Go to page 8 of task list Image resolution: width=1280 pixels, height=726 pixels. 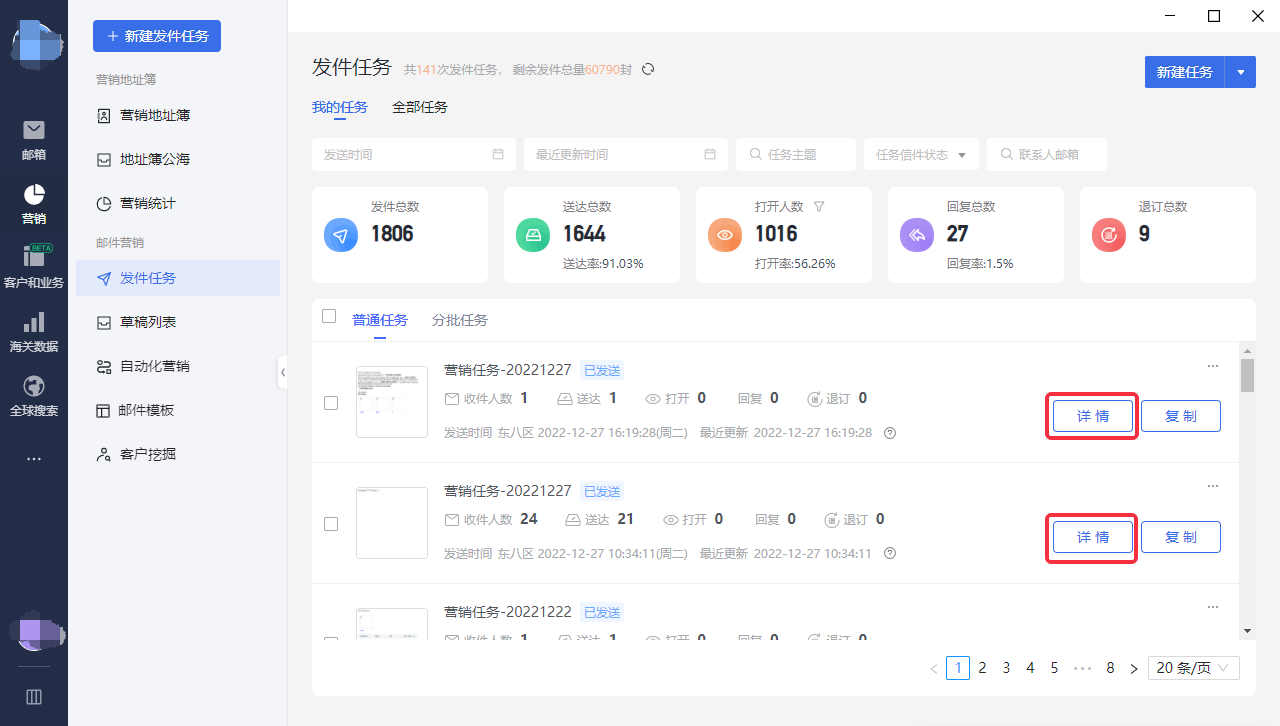[1110, 668]
